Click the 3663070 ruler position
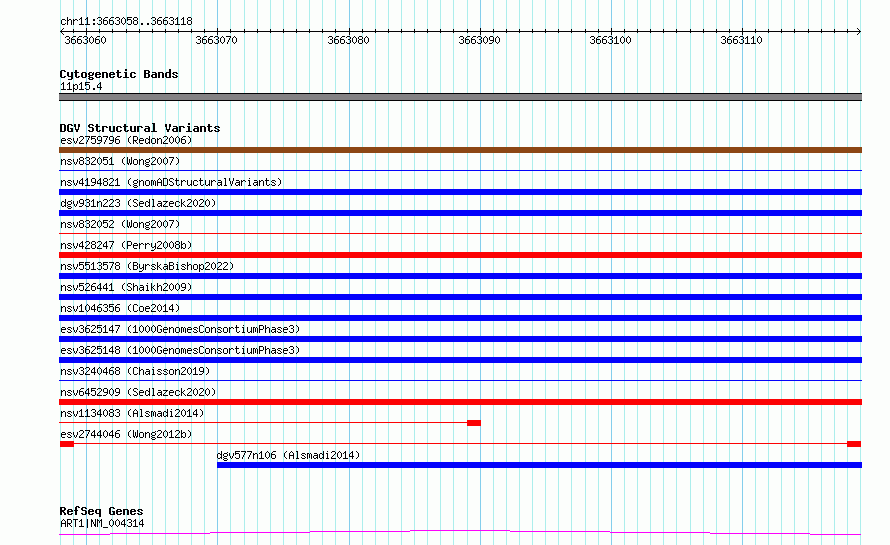This screenshot has width=890, height=545. [x=216, y=40]
